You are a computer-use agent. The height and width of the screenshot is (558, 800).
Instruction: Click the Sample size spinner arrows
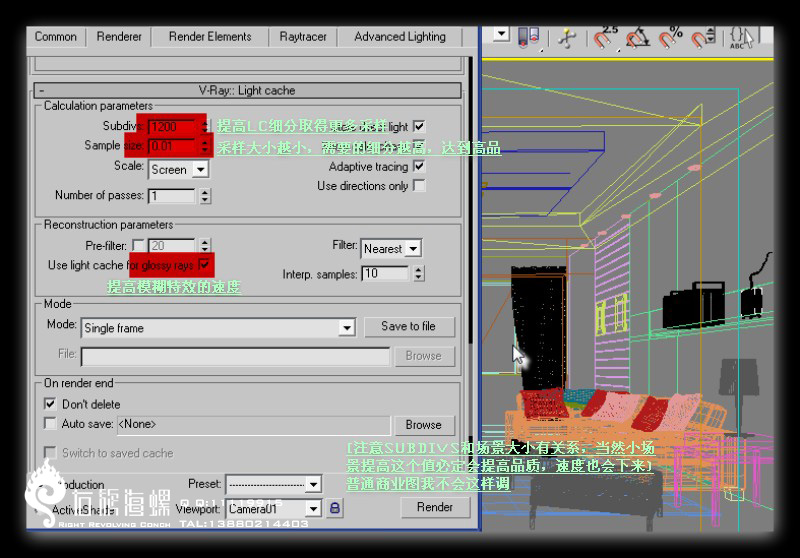(205, 146)
